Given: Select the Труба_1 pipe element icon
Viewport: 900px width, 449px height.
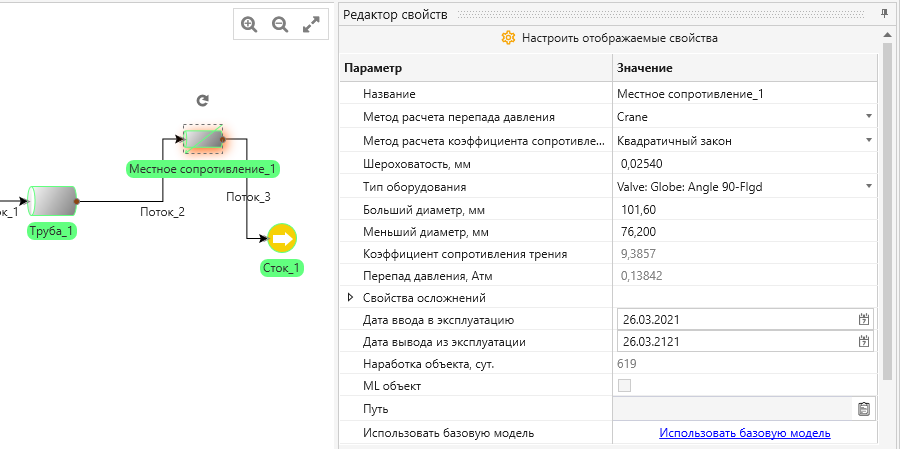Looking at the screenshot, I should point(52,201).
